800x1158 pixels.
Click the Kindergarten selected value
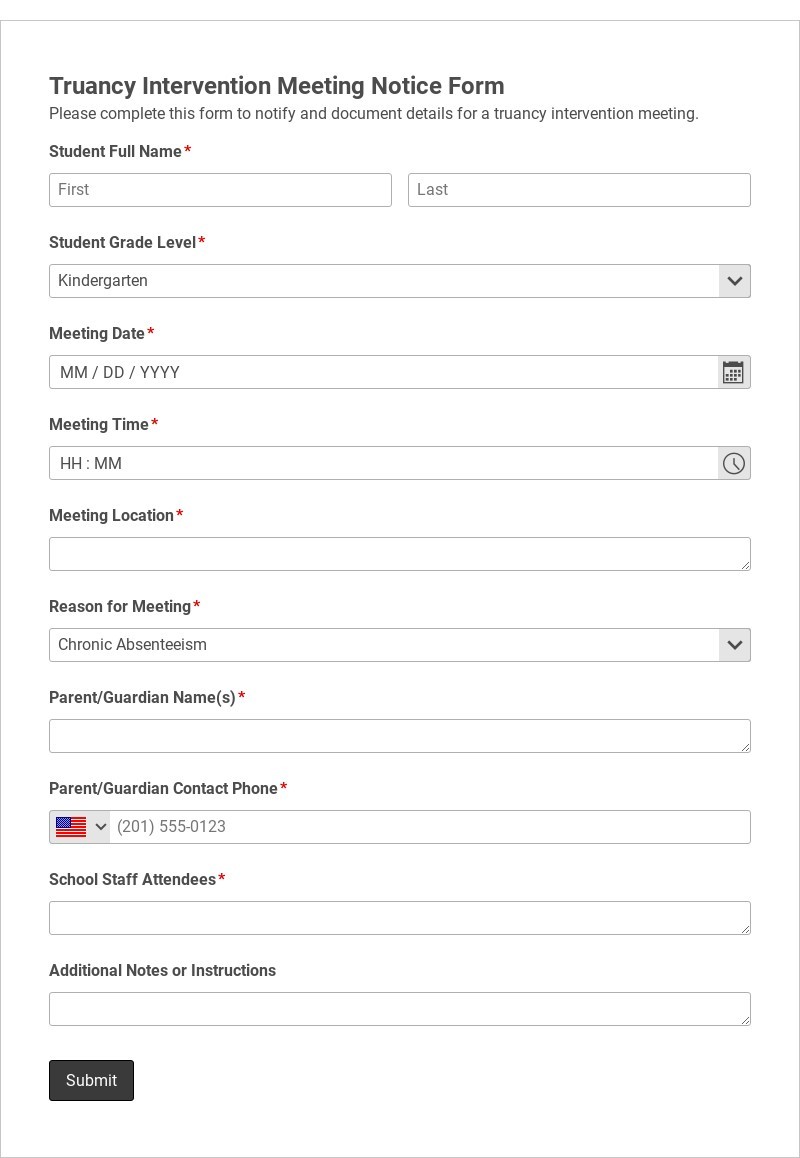103,281
